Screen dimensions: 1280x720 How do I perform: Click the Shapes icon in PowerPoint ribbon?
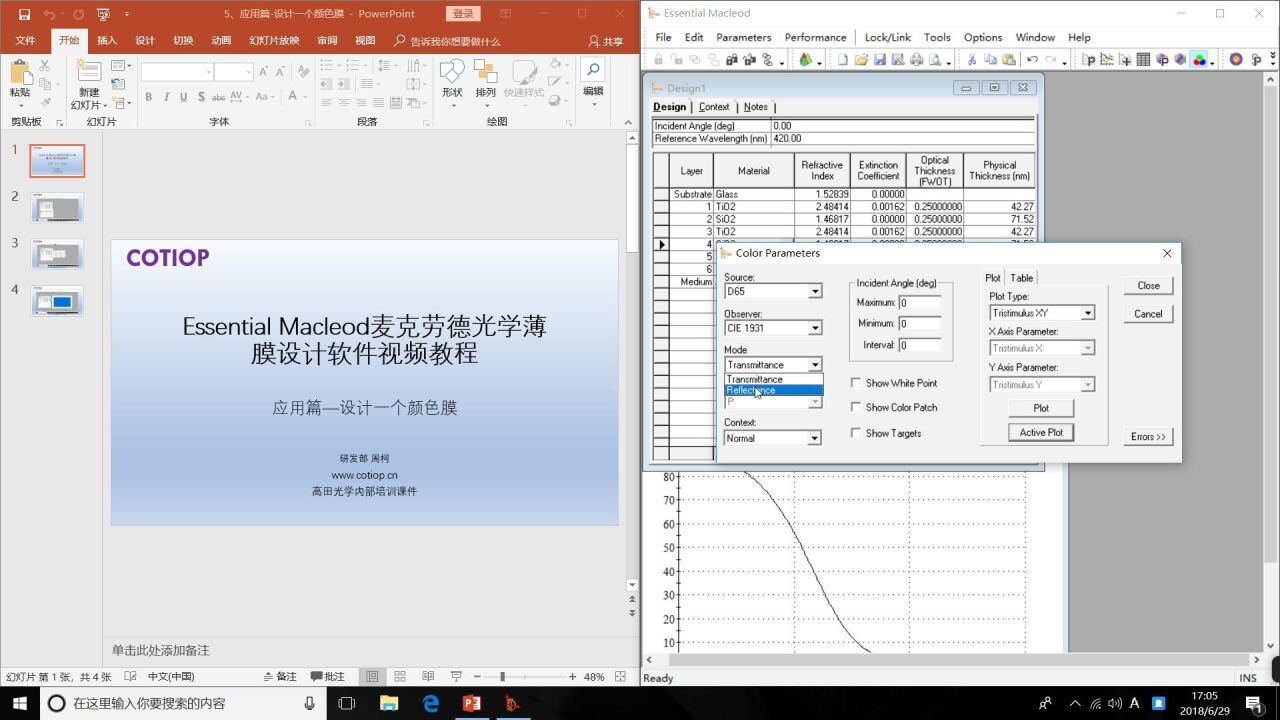tap(452, 79)
